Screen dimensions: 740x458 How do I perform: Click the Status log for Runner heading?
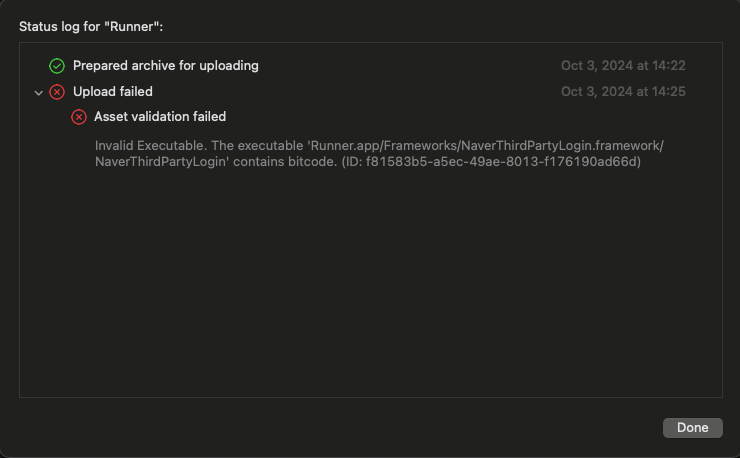click(x=91, y=26)
